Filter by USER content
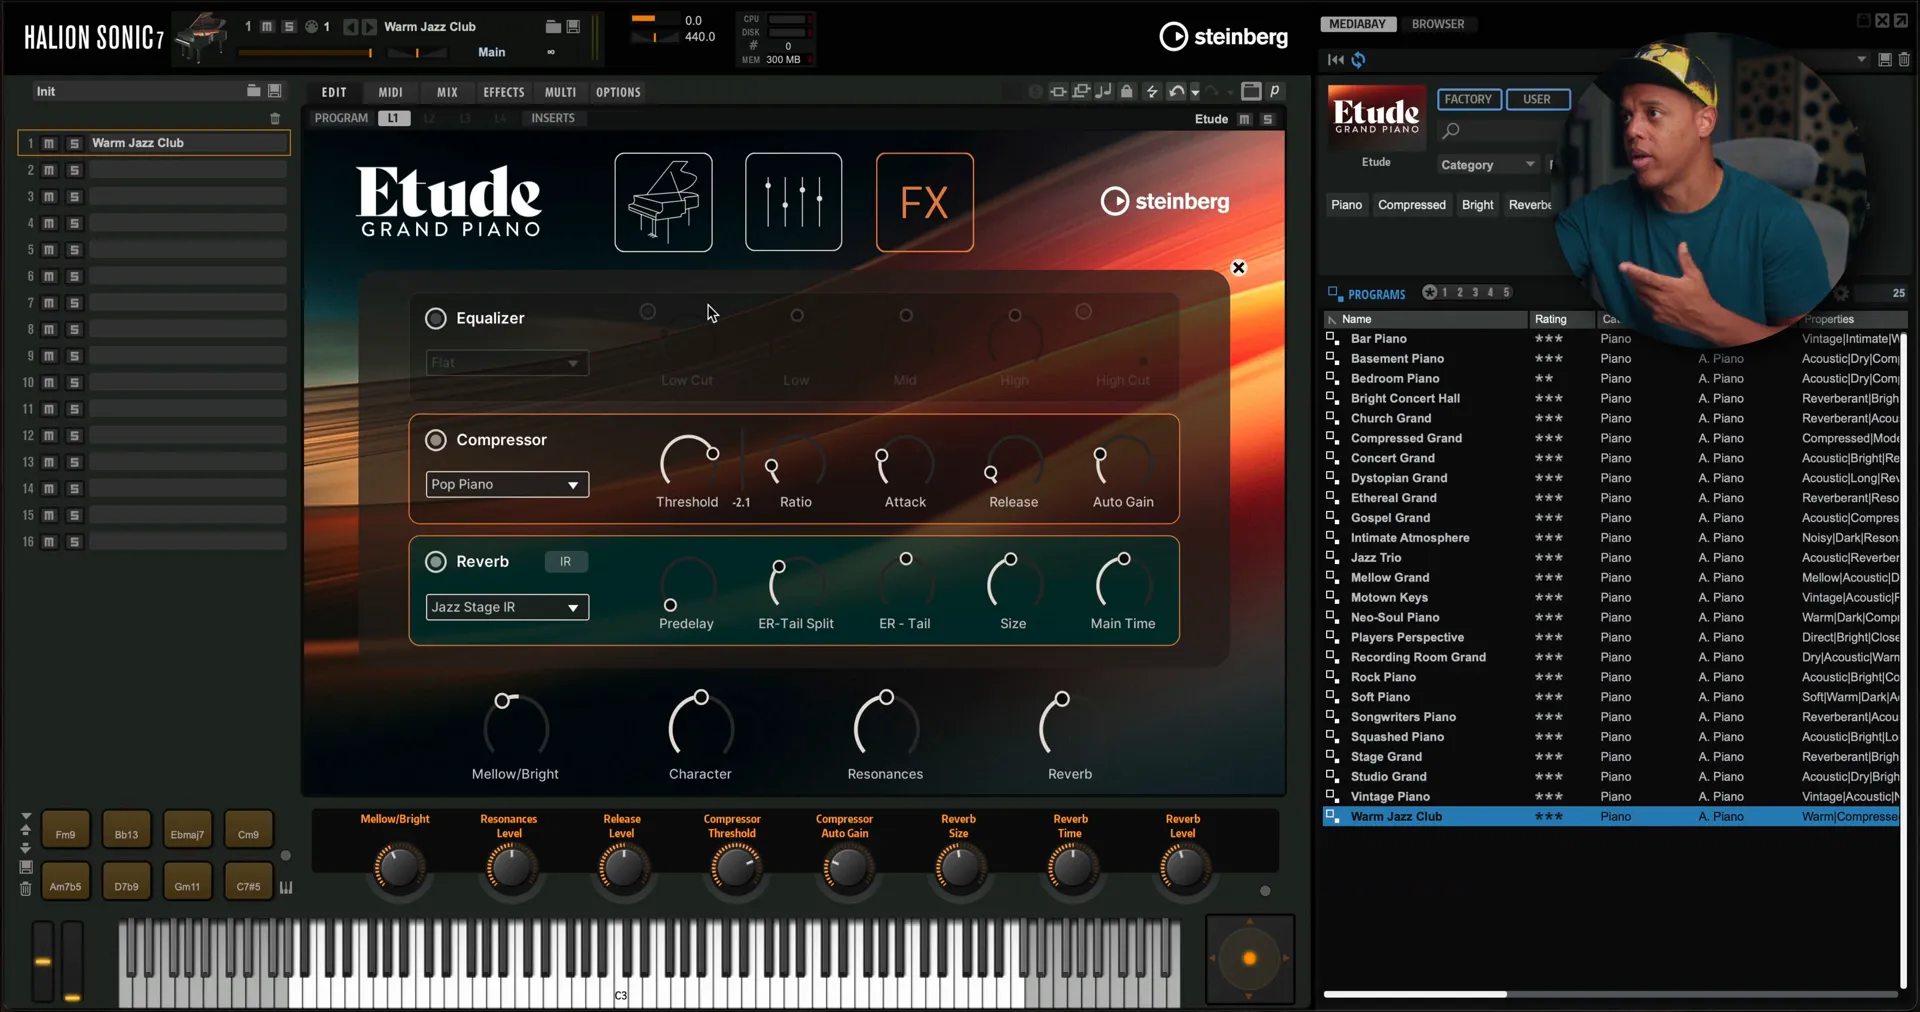 [1537, 99]
